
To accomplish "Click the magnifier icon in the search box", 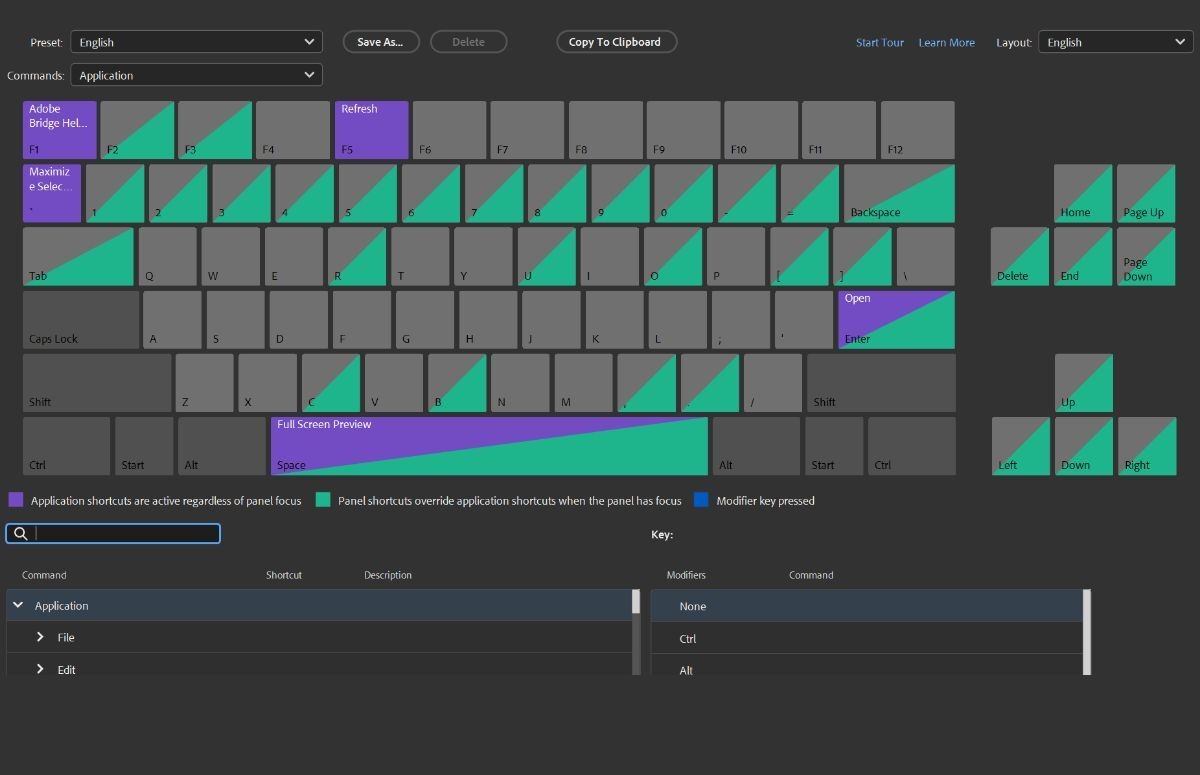I will coord(21,533).
